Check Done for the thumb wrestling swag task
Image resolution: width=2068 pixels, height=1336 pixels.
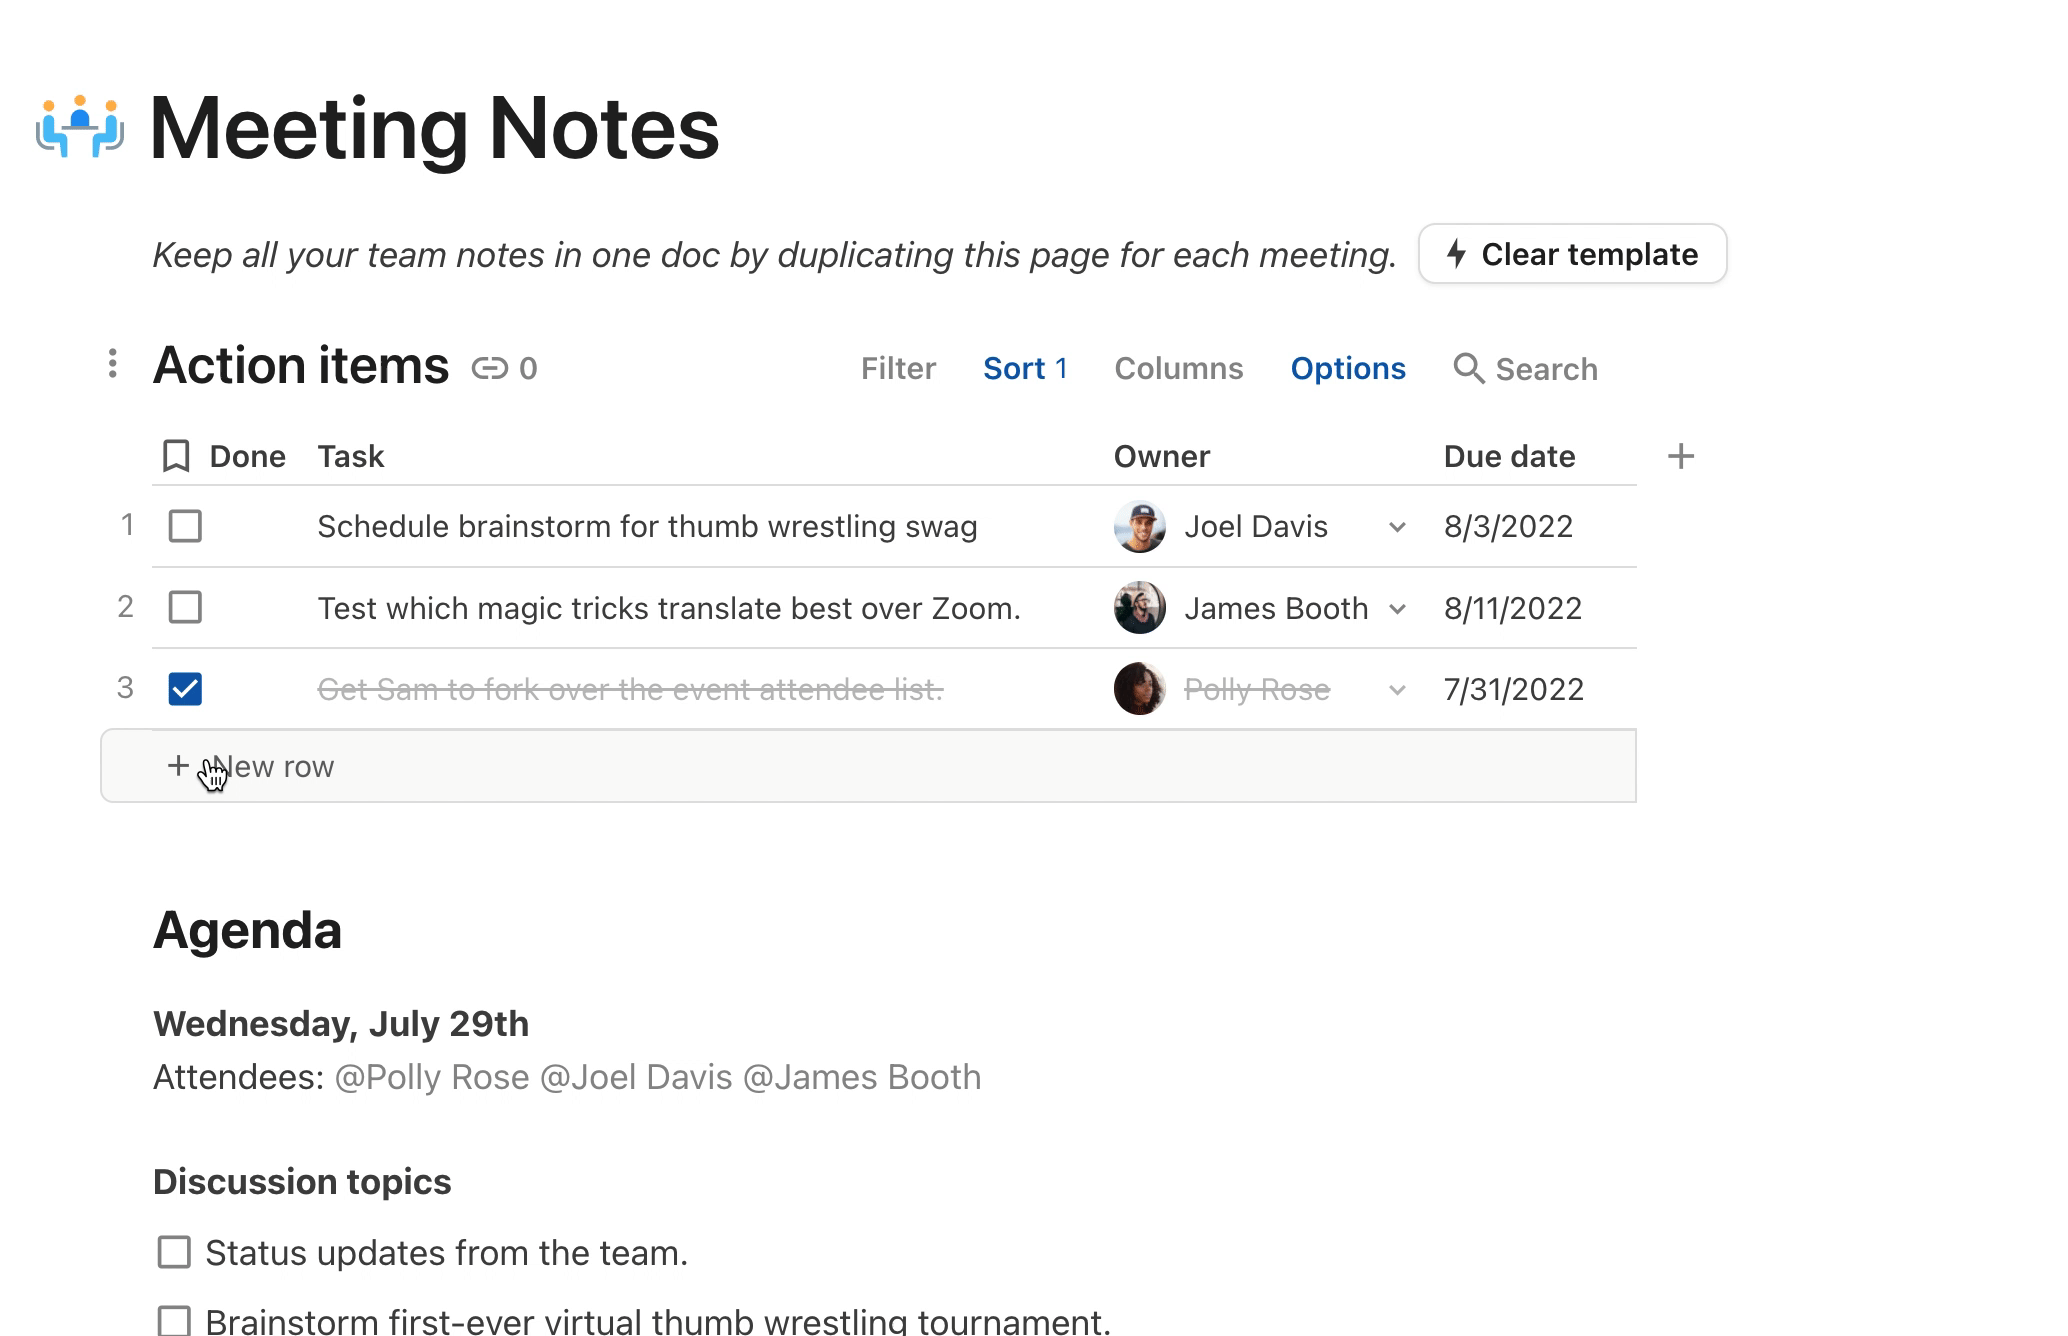coord(185,526)
